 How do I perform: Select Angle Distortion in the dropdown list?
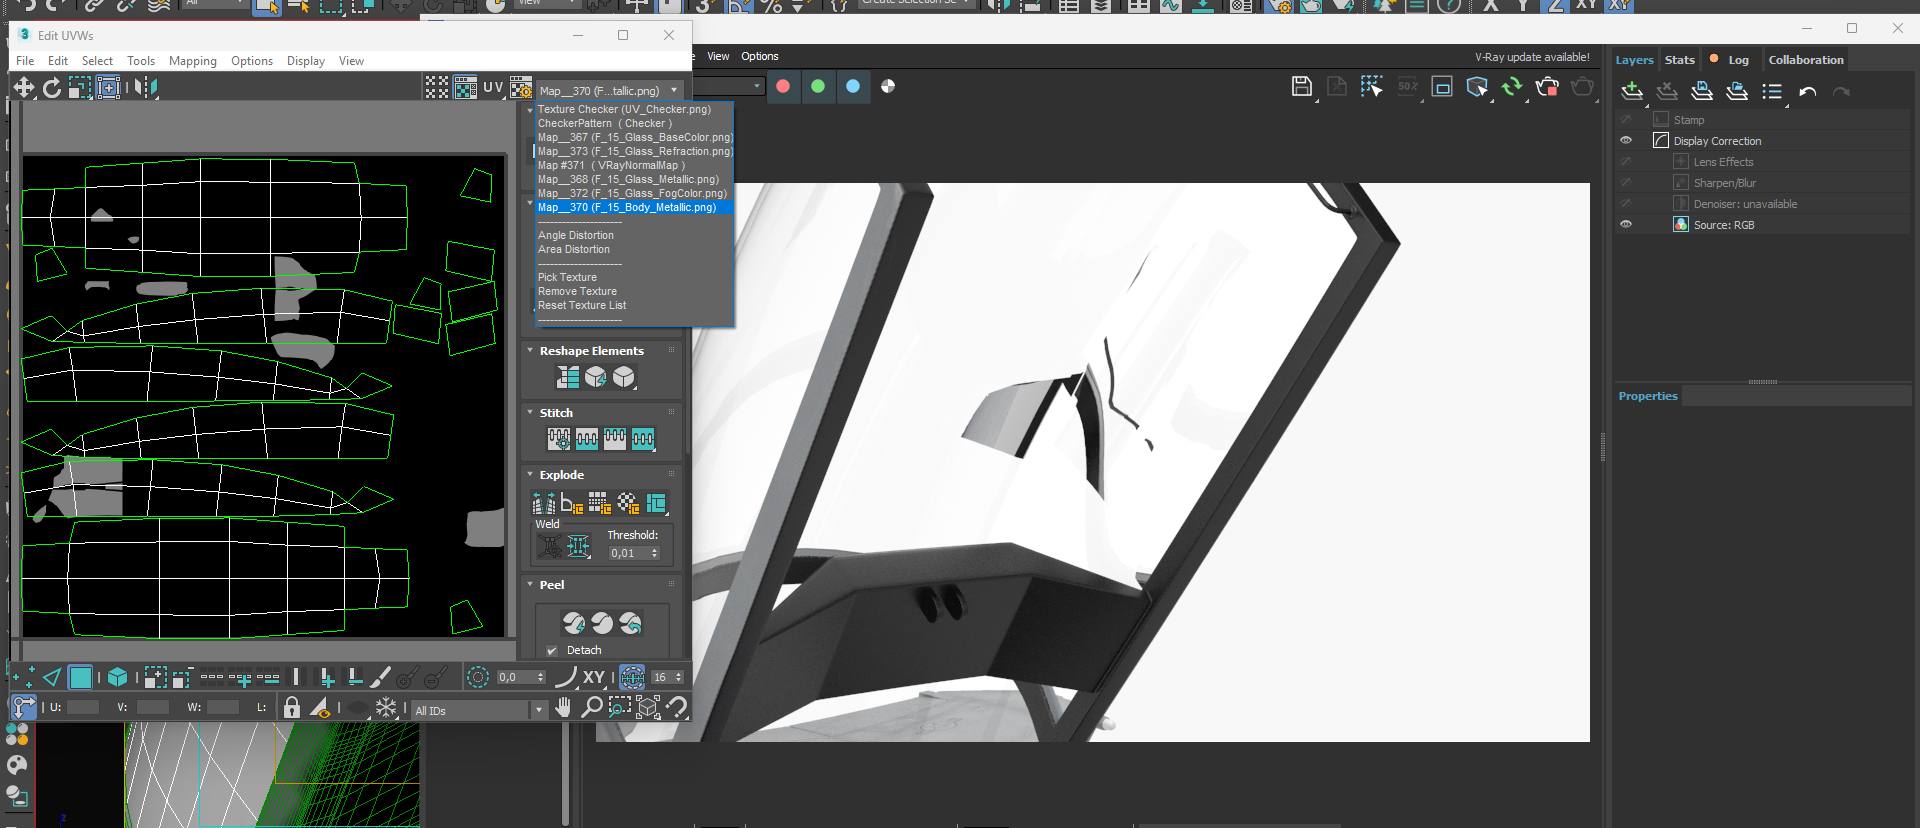(576, 236)
